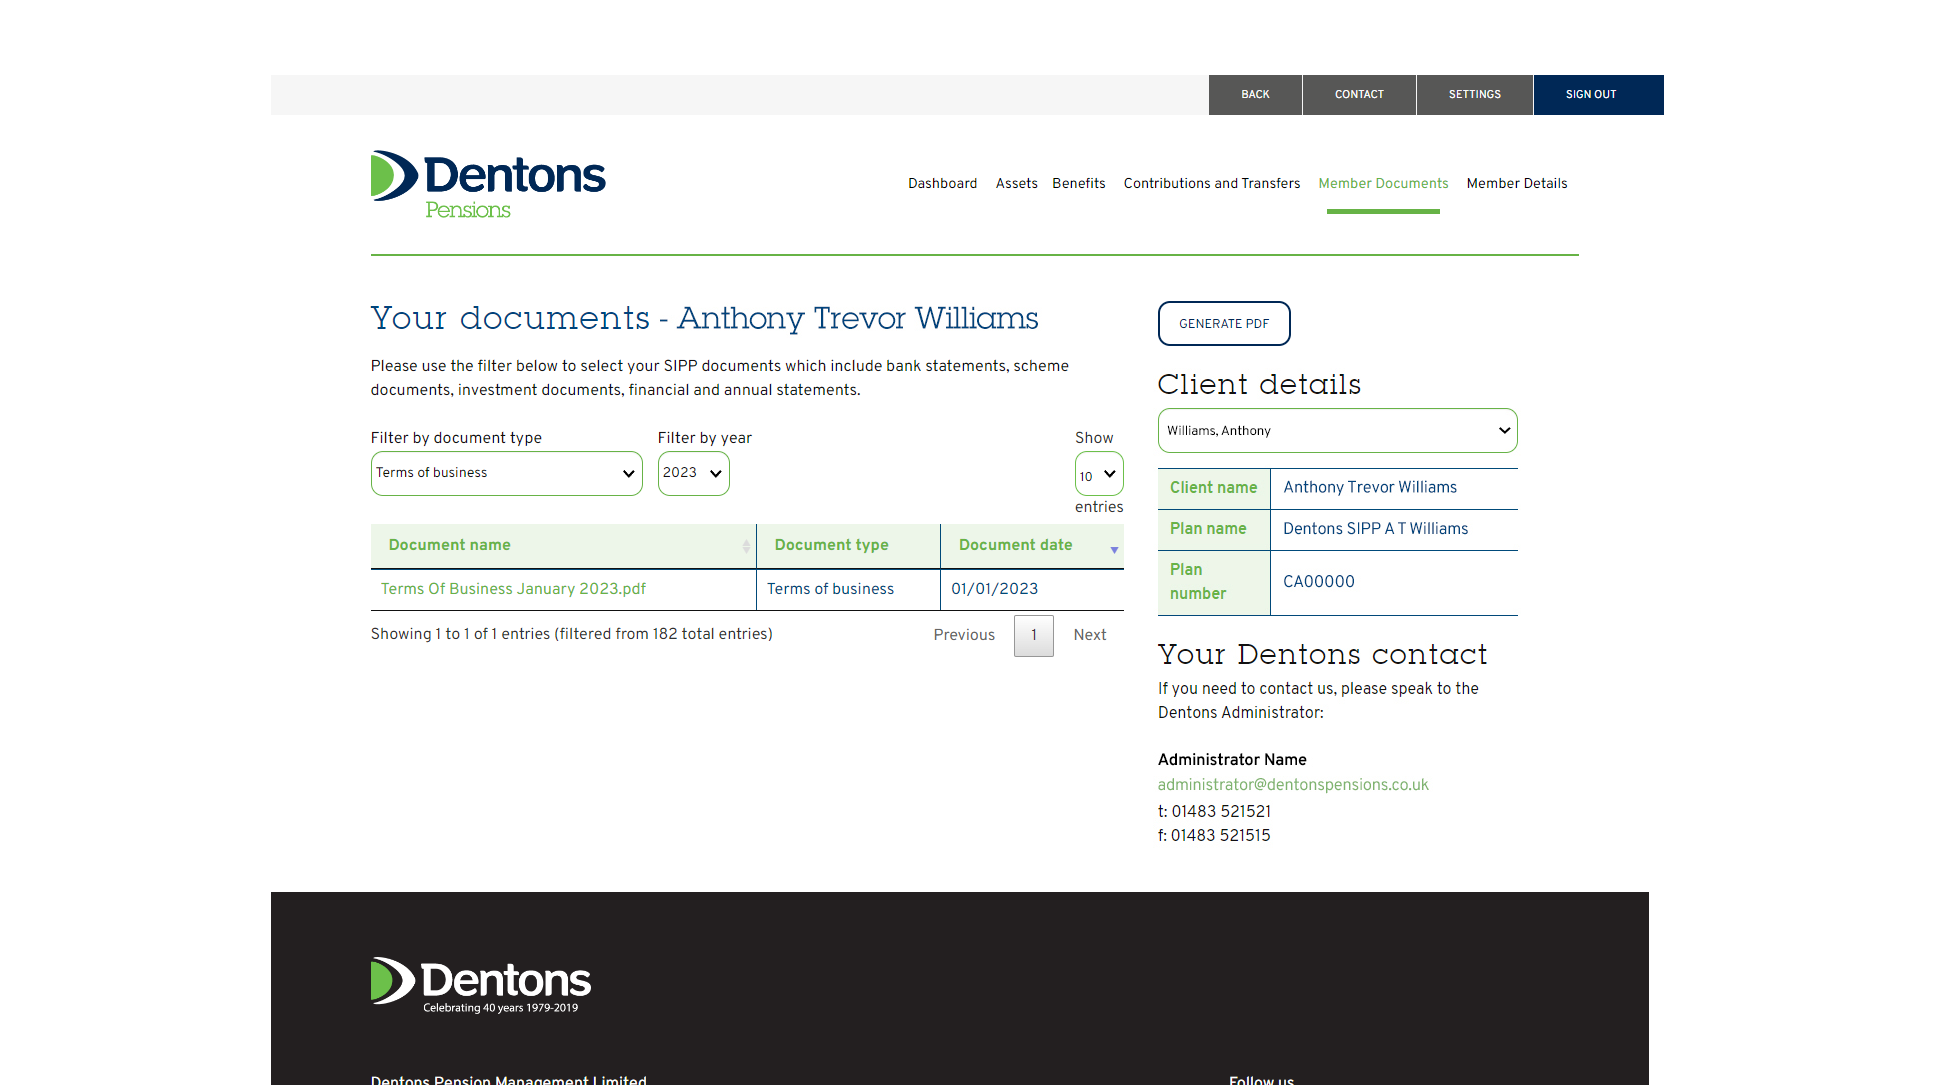The image size is (1950, 1085).
Task: Click the BACK button
Action: coord(1255,95)
